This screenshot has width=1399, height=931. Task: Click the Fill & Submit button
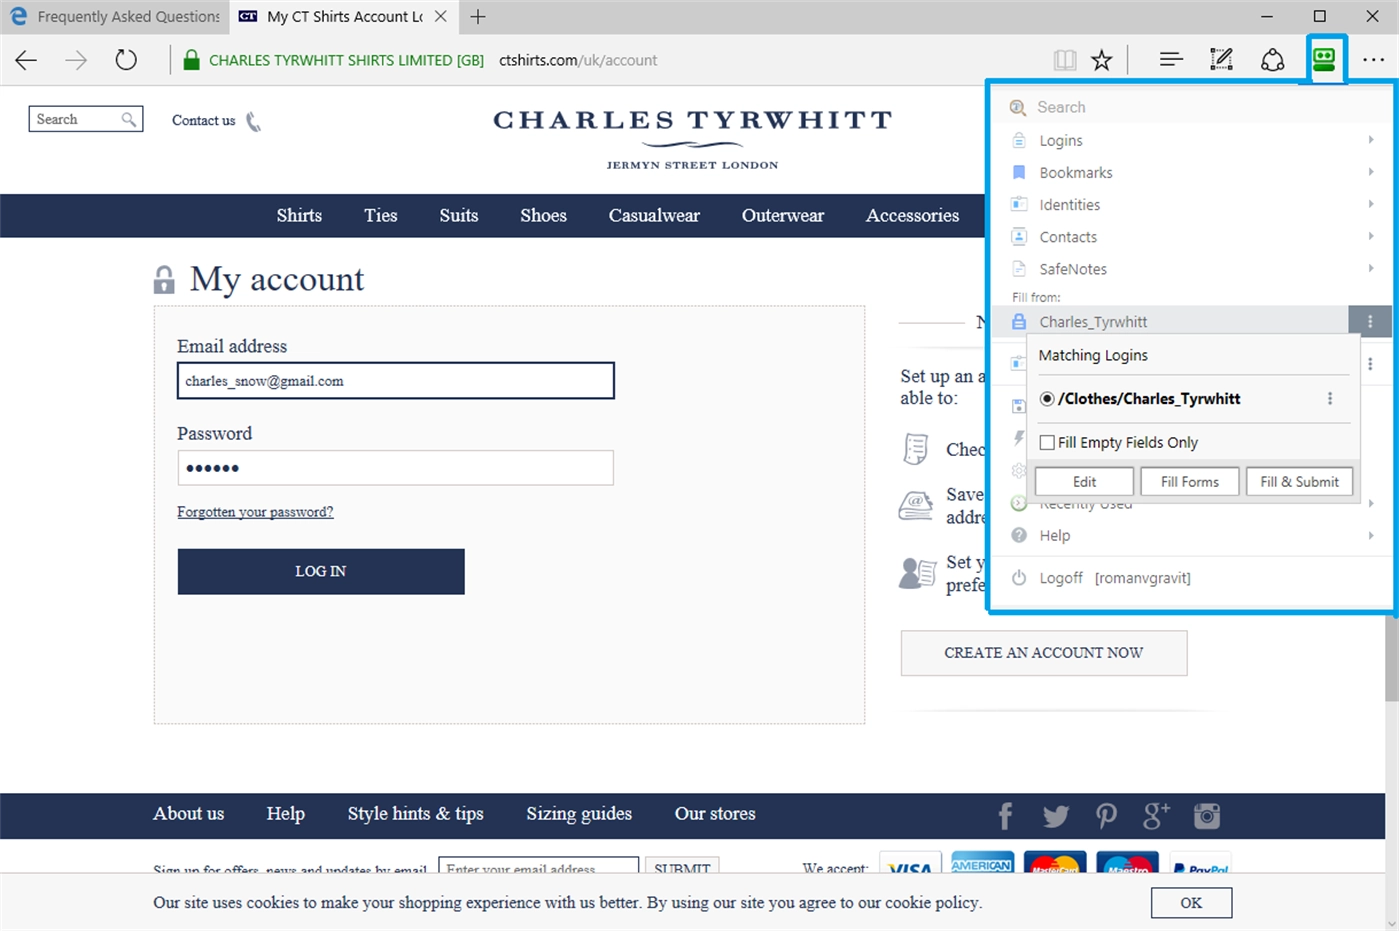pyautogui.click(x=1299, y=481)
